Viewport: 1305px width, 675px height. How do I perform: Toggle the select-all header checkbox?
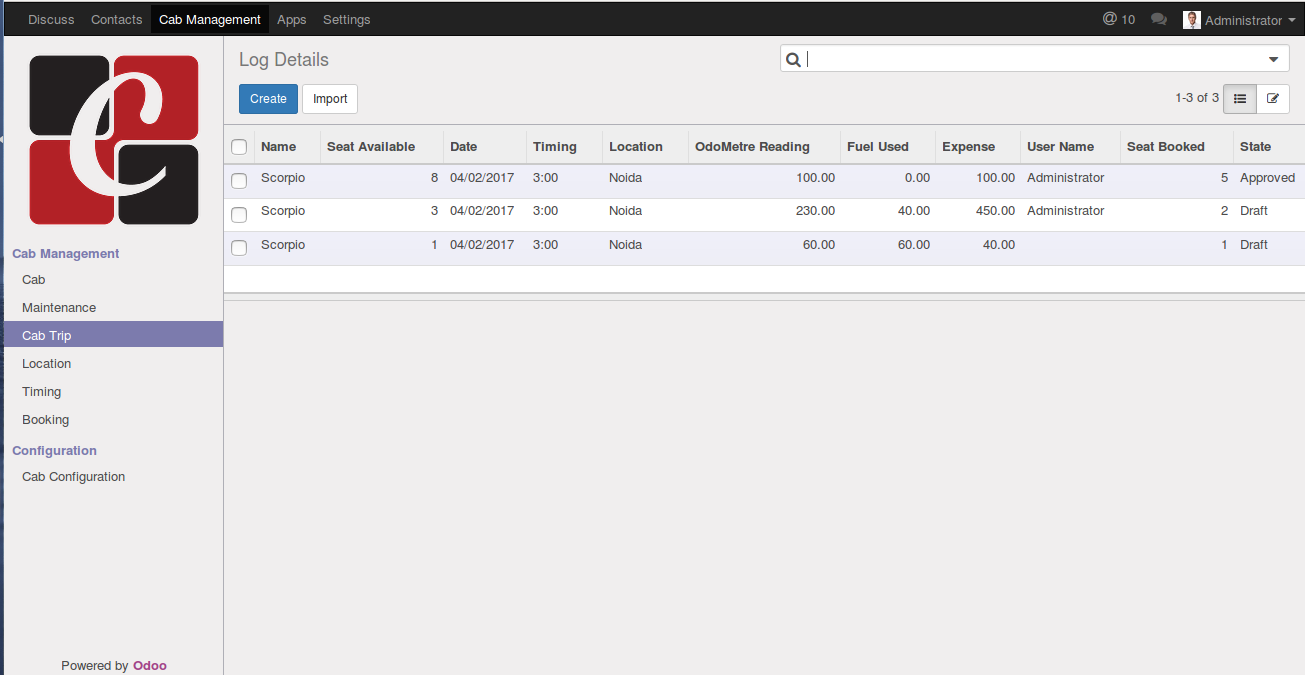(239, 147)
